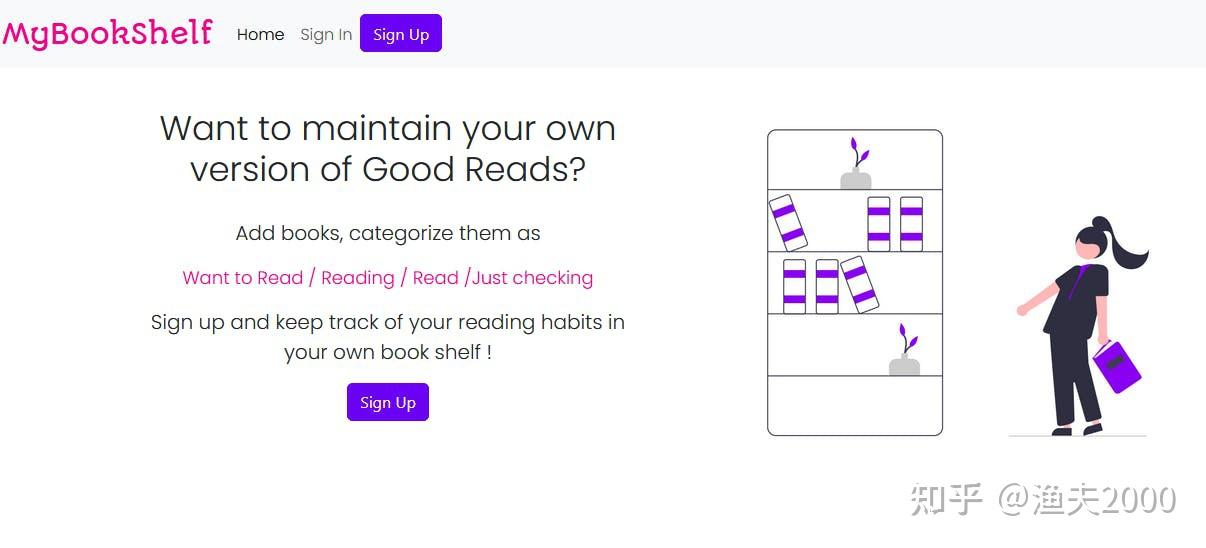This screenshot has height=548, width=1206.
Task: Click the 'keep track of your reading habits' paragraph
Action: point(388,337)
